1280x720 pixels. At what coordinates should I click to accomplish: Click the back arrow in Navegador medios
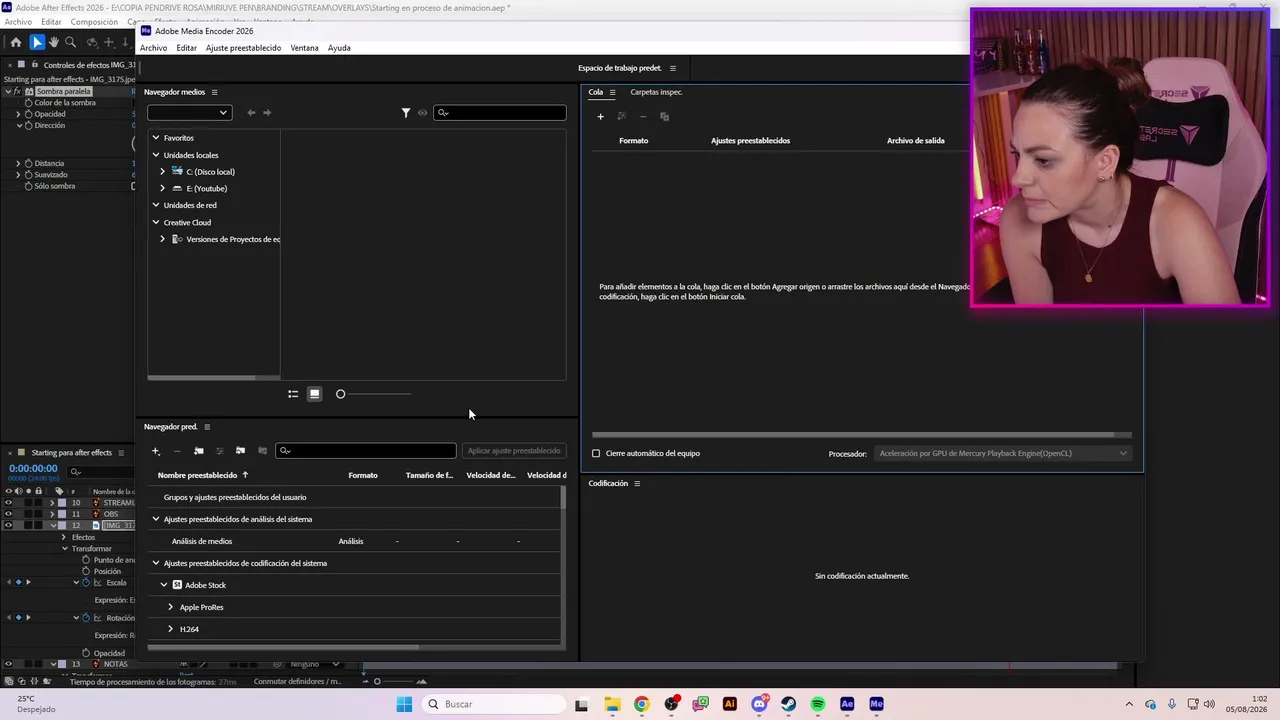click(251, 113)
